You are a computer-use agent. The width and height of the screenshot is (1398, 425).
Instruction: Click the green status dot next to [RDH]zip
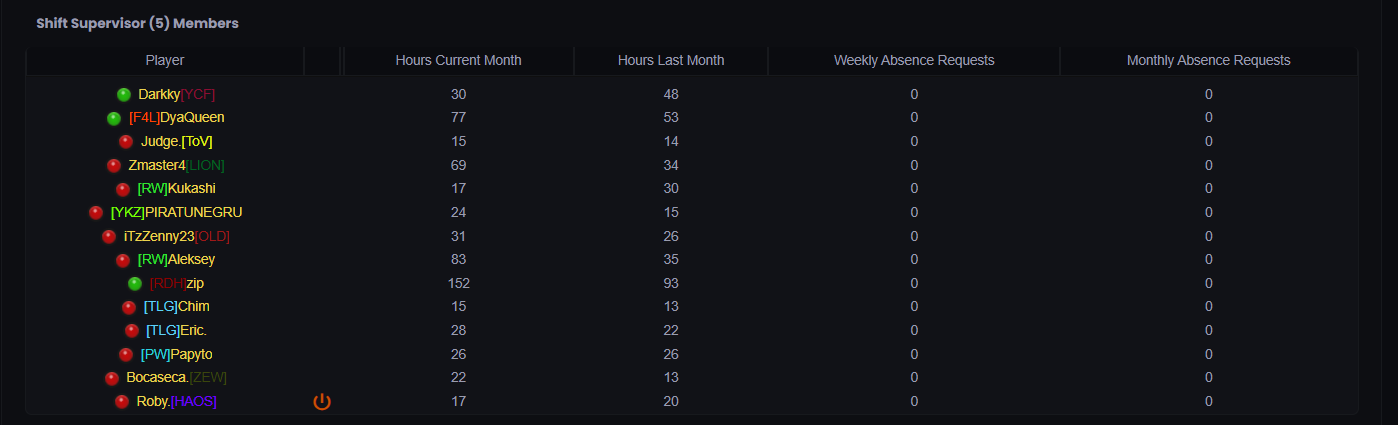click(135, 284)
